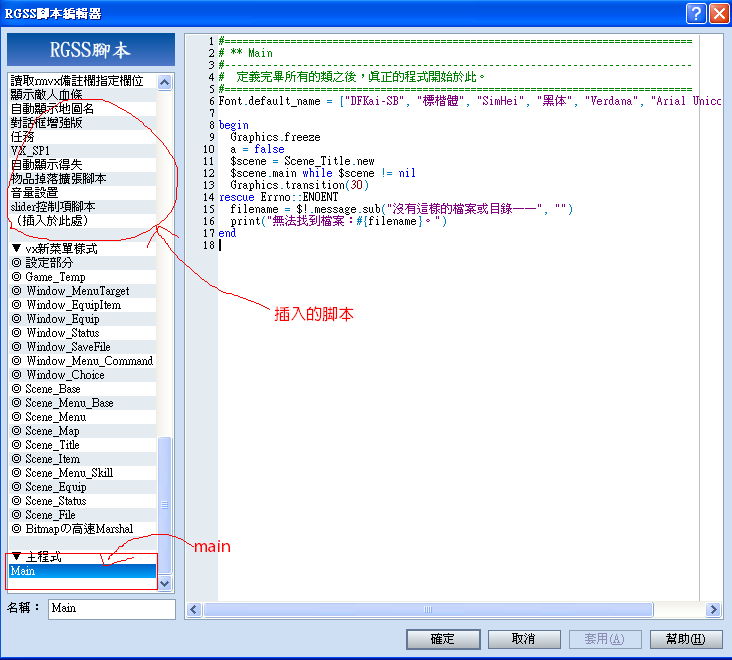This screenshot has height=660, width=732.
Task: Select the ◎ 設定部分 script
Action: click(83, 263)
